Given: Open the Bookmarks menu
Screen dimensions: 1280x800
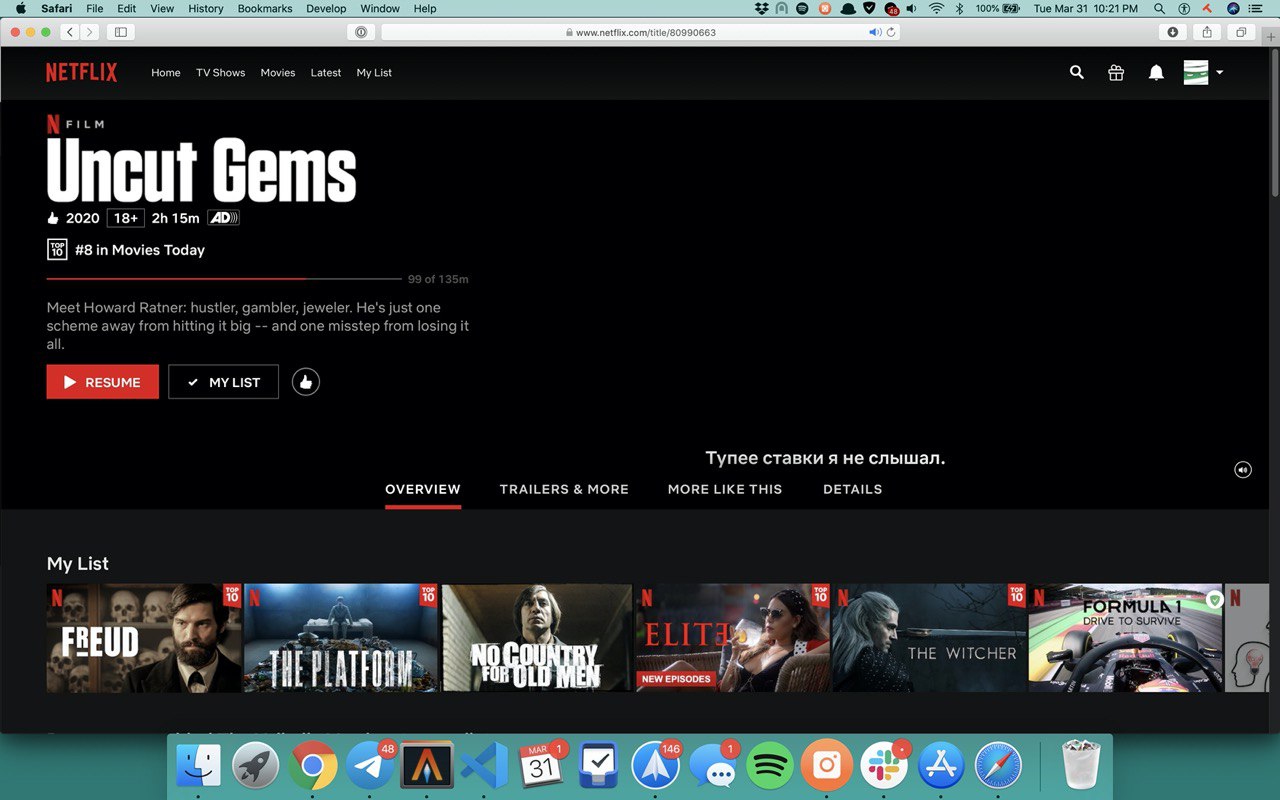Looking at the screenshot, I should coord(265,8).
